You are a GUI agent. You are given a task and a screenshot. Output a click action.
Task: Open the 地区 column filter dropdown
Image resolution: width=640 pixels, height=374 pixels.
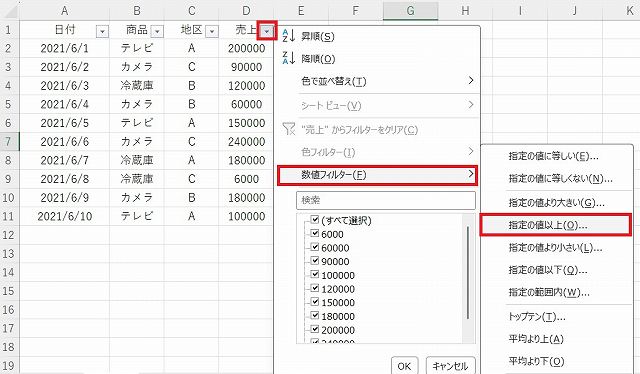(212, 31)
